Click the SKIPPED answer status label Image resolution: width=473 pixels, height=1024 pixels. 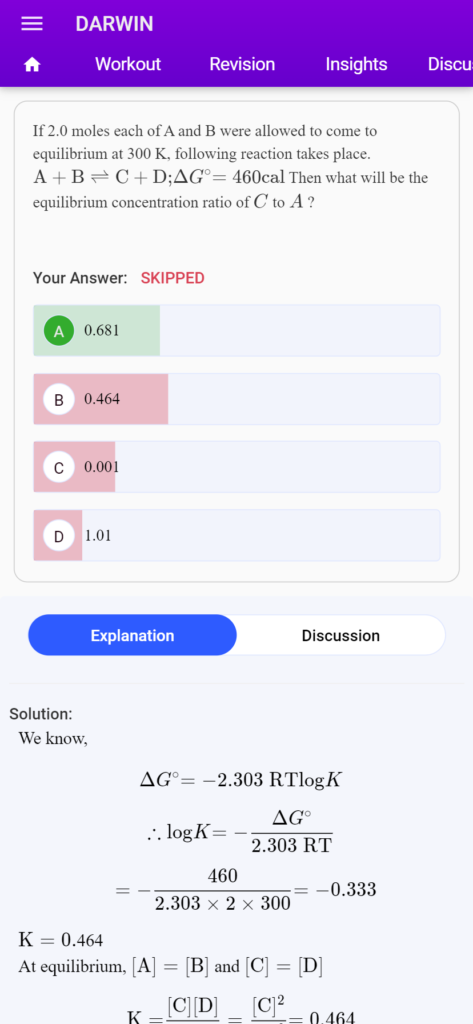[x=172, y=278]
